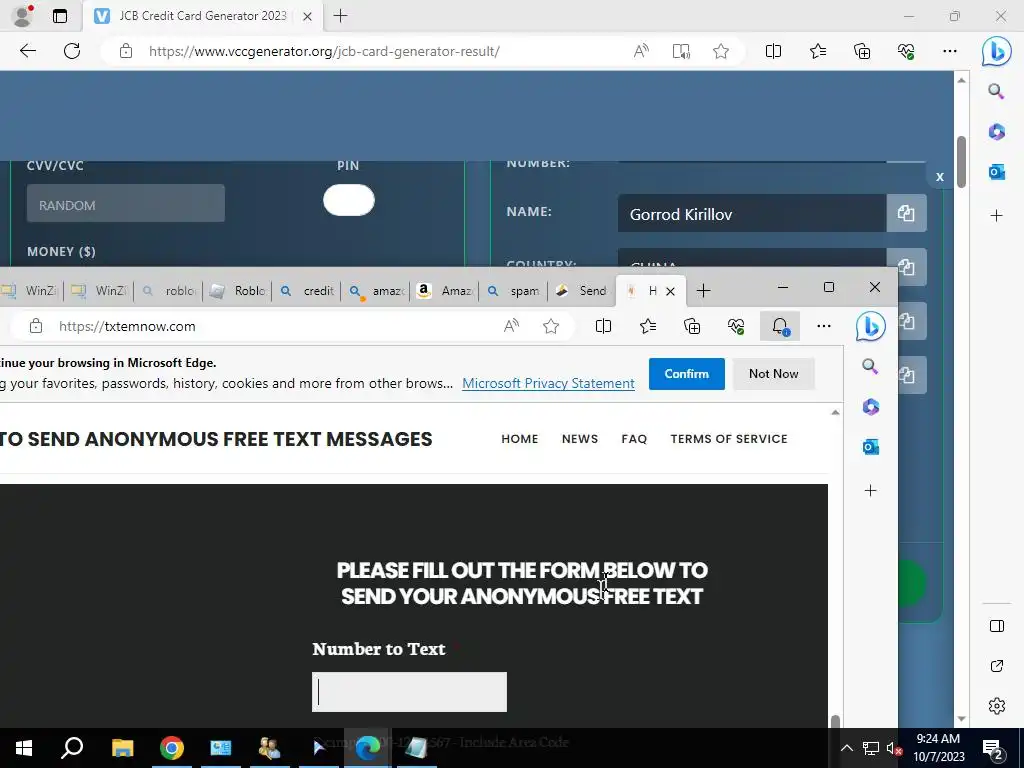Focus the Number to Text field

tap(409, 692)
